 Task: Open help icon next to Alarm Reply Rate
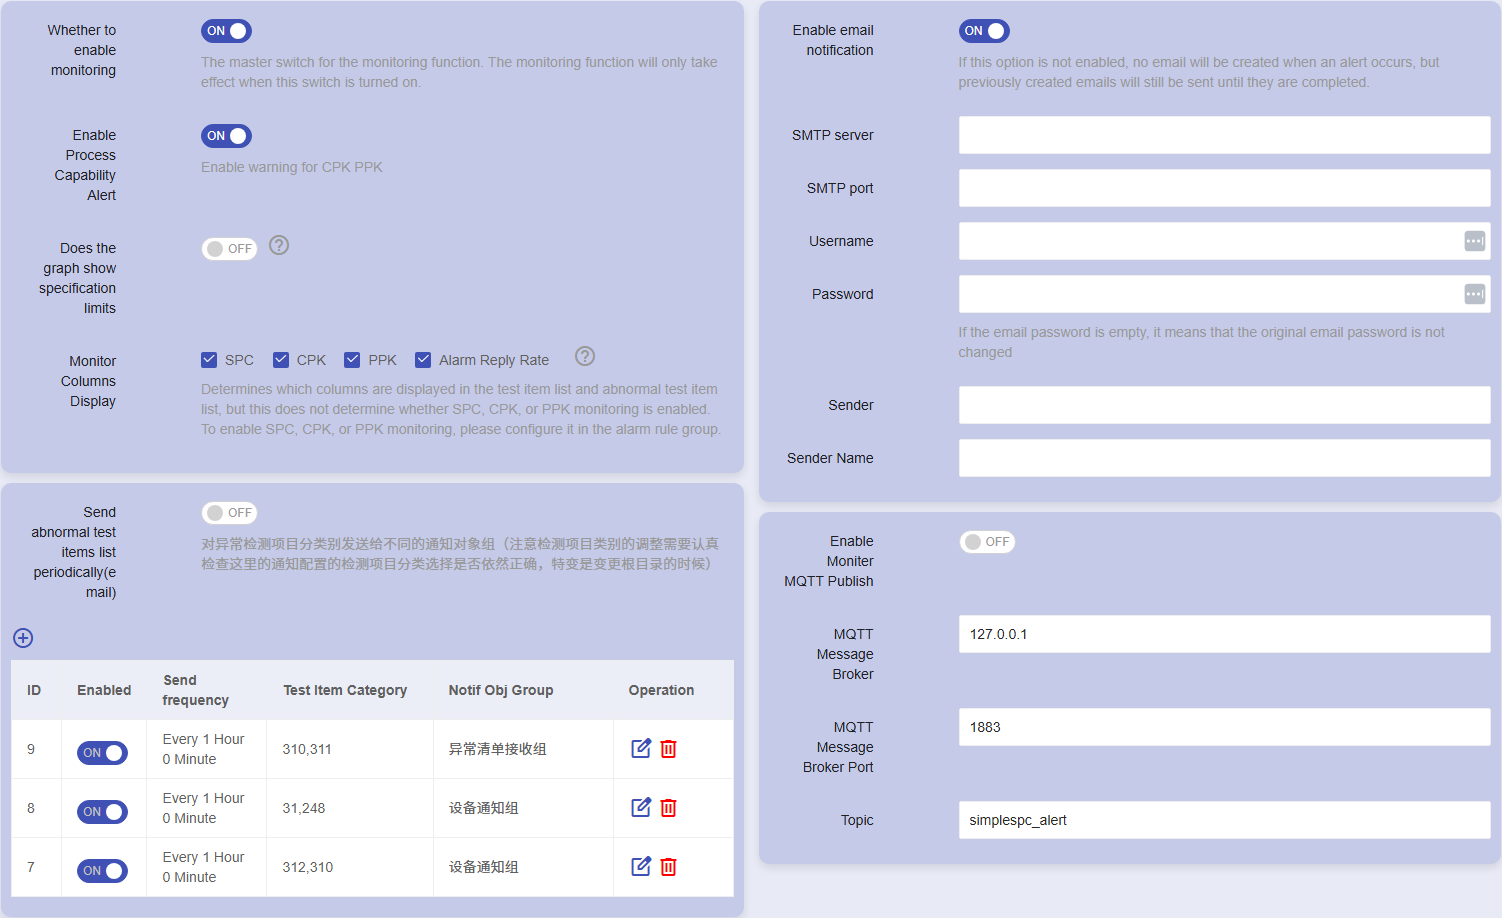585,357
